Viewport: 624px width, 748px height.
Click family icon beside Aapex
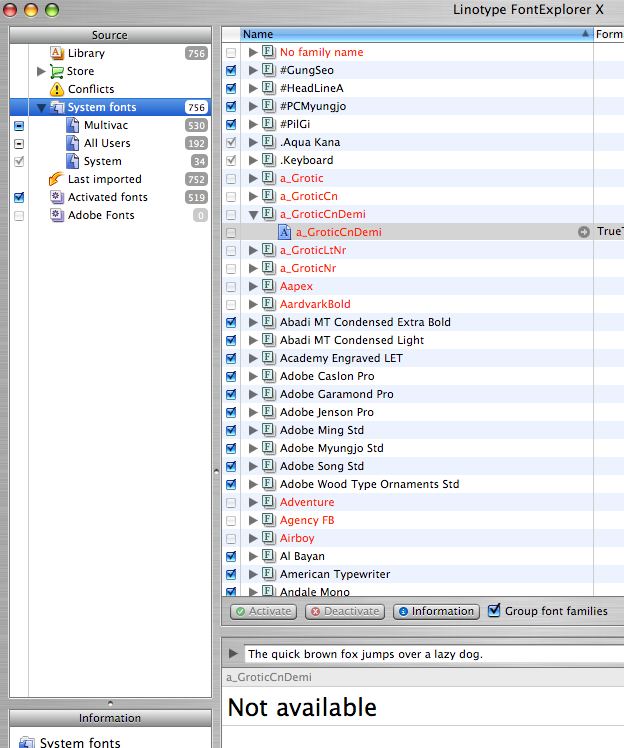269,286
